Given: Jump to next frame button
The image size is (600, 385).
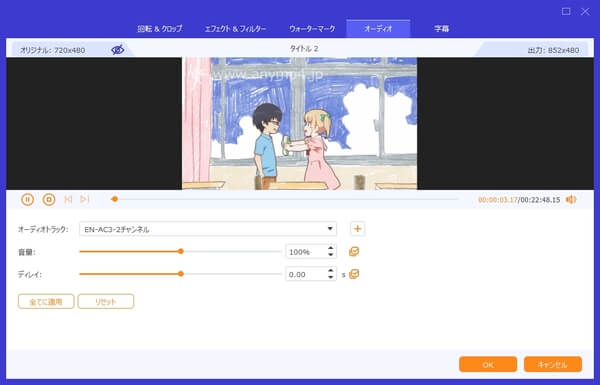Looking at the screenshot, I should point(85,199).
